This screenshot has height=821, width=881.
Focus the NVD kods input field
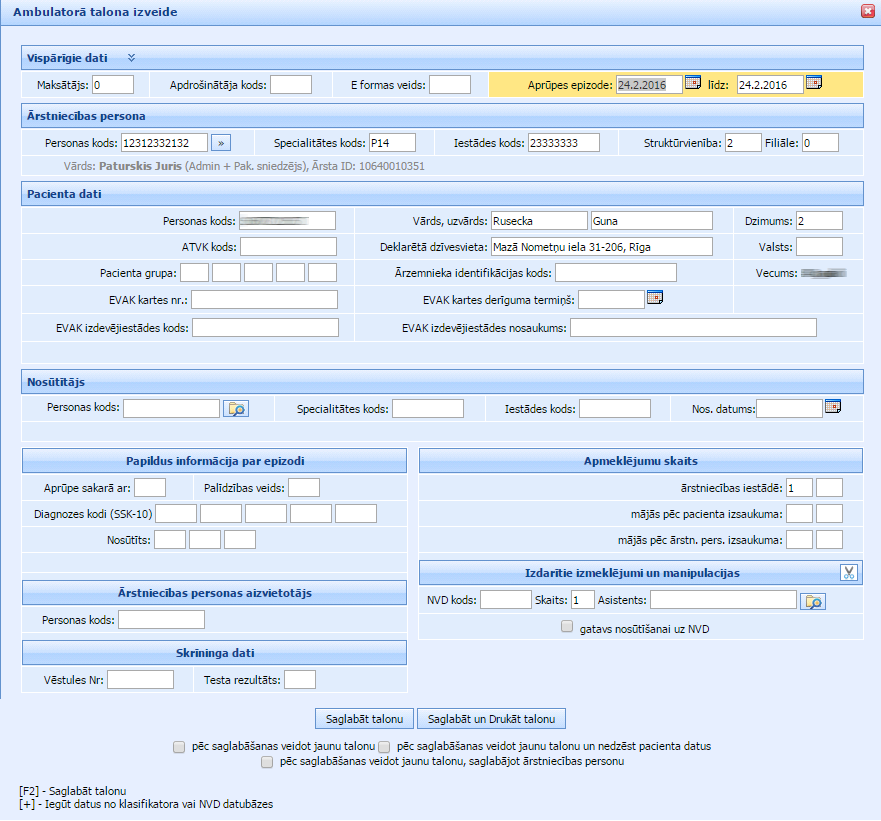click(x=505, y=600)
